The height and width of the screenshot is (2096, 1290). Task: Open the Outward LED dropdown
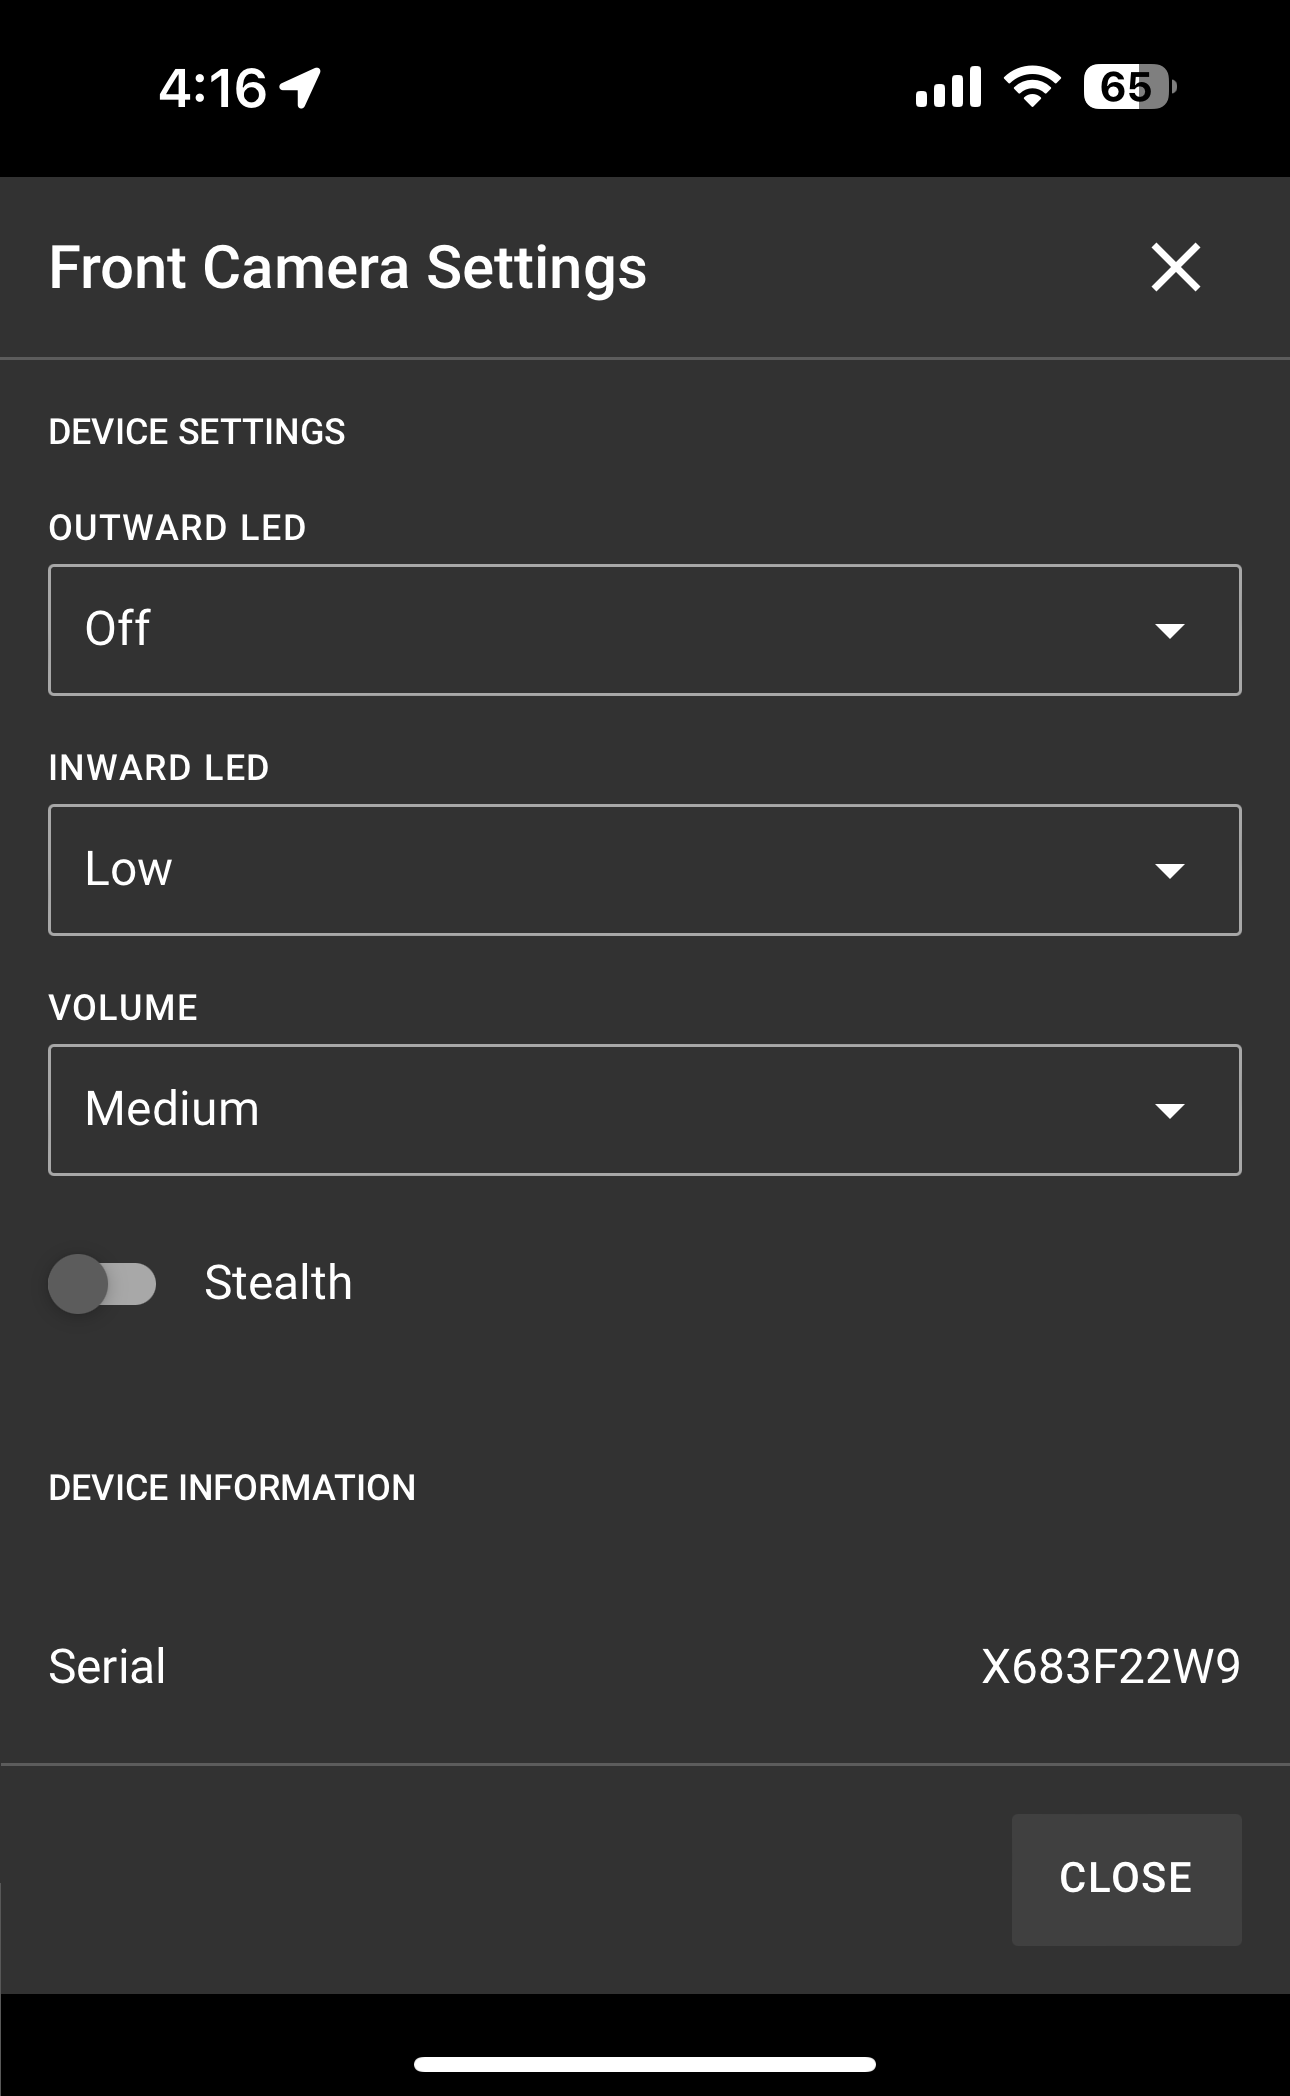[x=644, y=629]
